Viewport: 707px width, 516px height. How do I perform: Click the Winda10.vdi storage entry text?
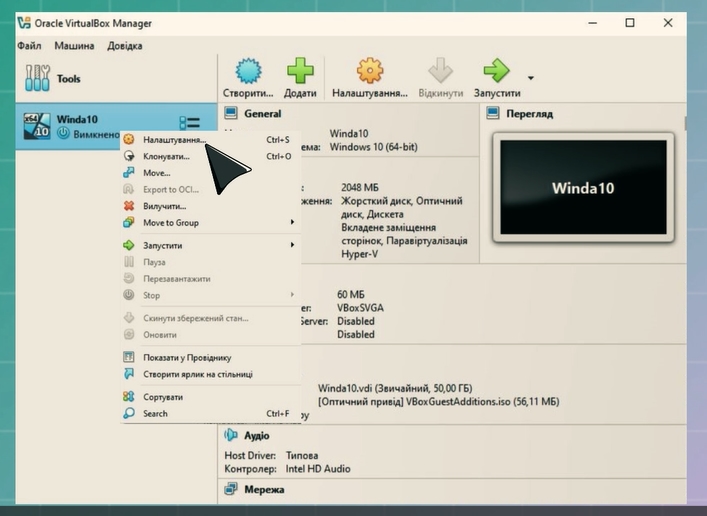[395, 388]
